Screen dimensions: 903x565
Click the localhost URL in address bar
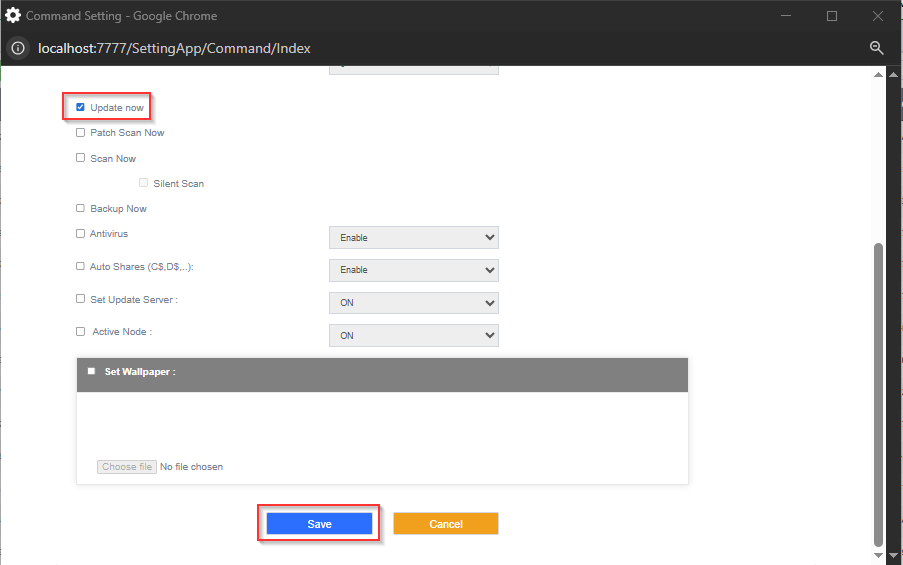[x=174, y=48]
